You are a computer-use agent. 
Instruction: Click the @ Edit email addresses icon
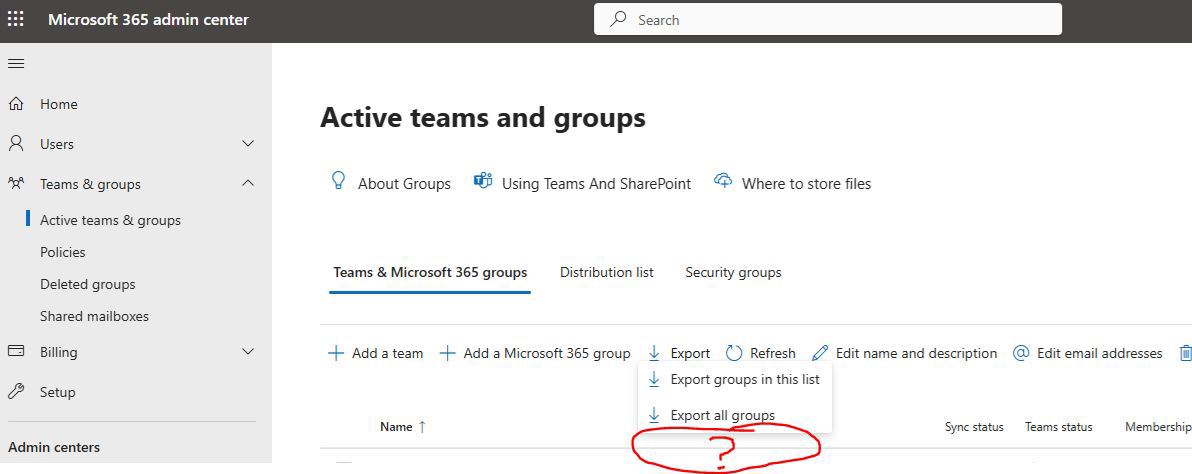pos(1022,353)
